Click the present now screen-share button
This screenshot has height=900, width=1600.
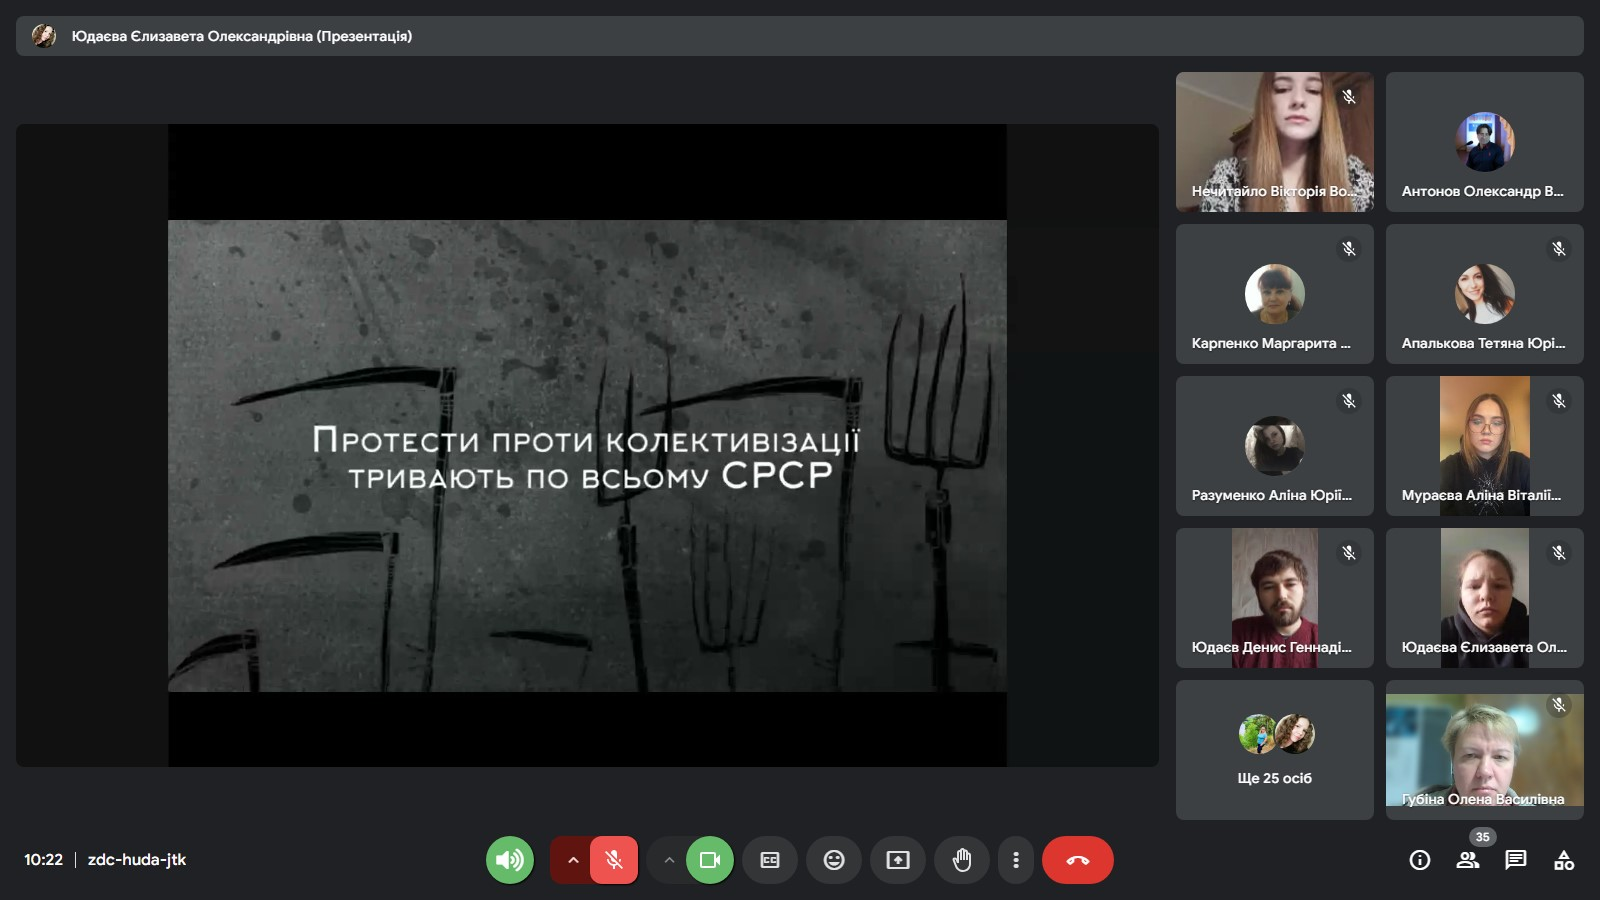pos(898,860)
